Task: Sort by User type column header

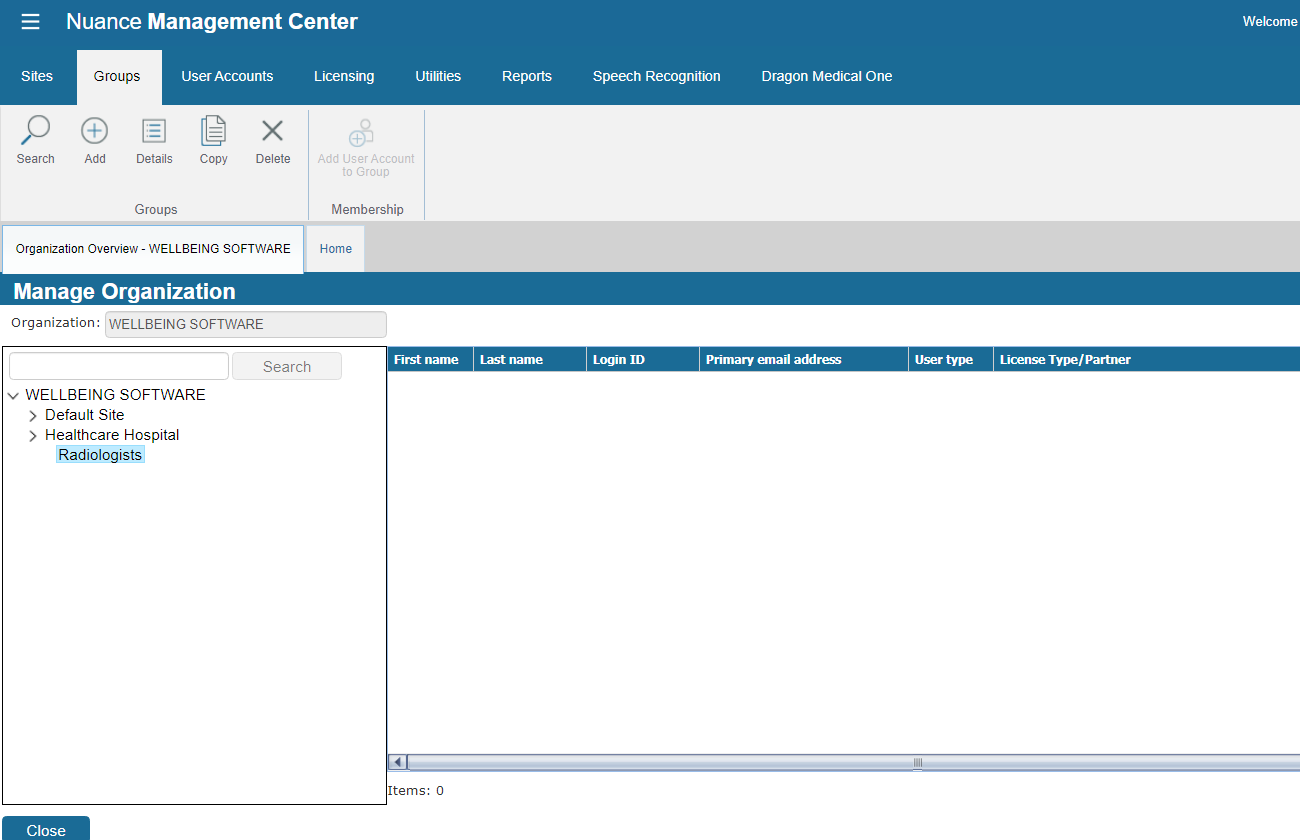Action: [x=951, y=359]
